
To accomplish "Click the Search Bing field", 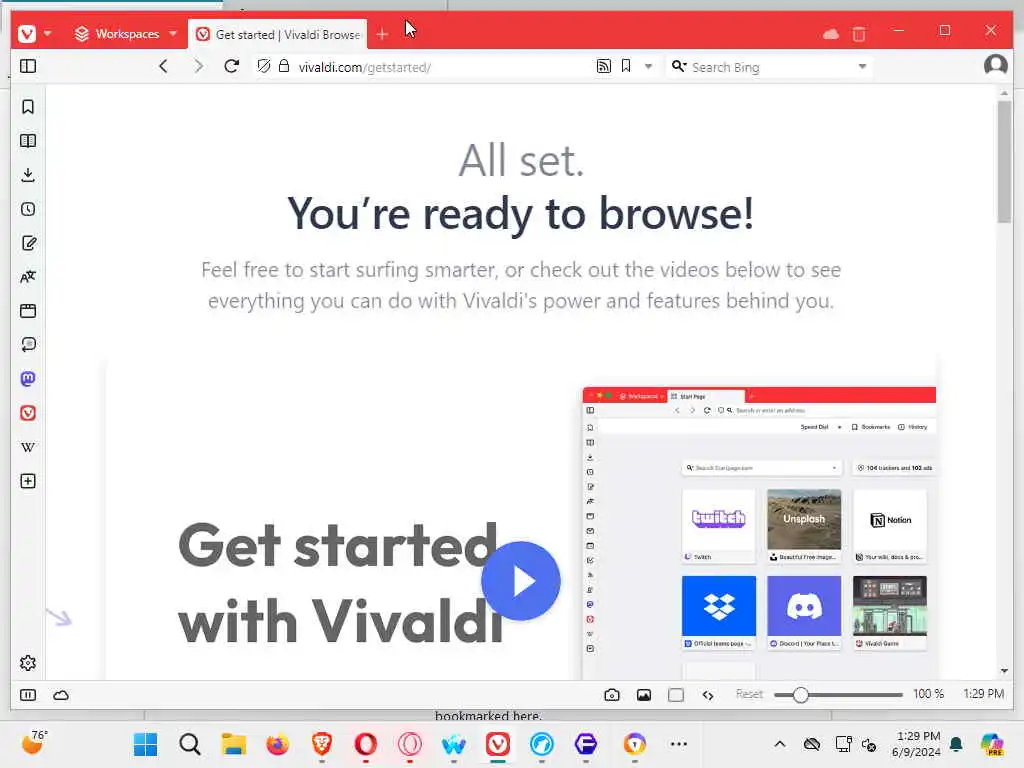I will tap(771, 67).
